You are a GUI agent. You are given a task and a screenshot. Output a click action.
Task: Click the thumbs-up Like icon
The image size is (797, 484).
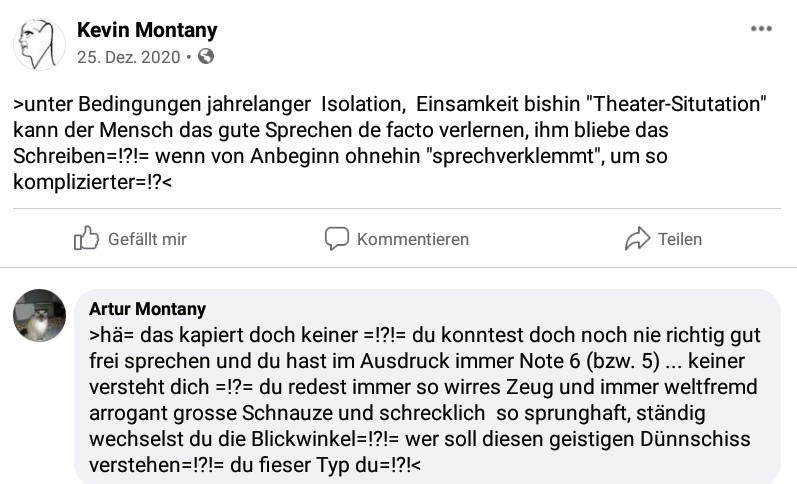pos(88,239)
